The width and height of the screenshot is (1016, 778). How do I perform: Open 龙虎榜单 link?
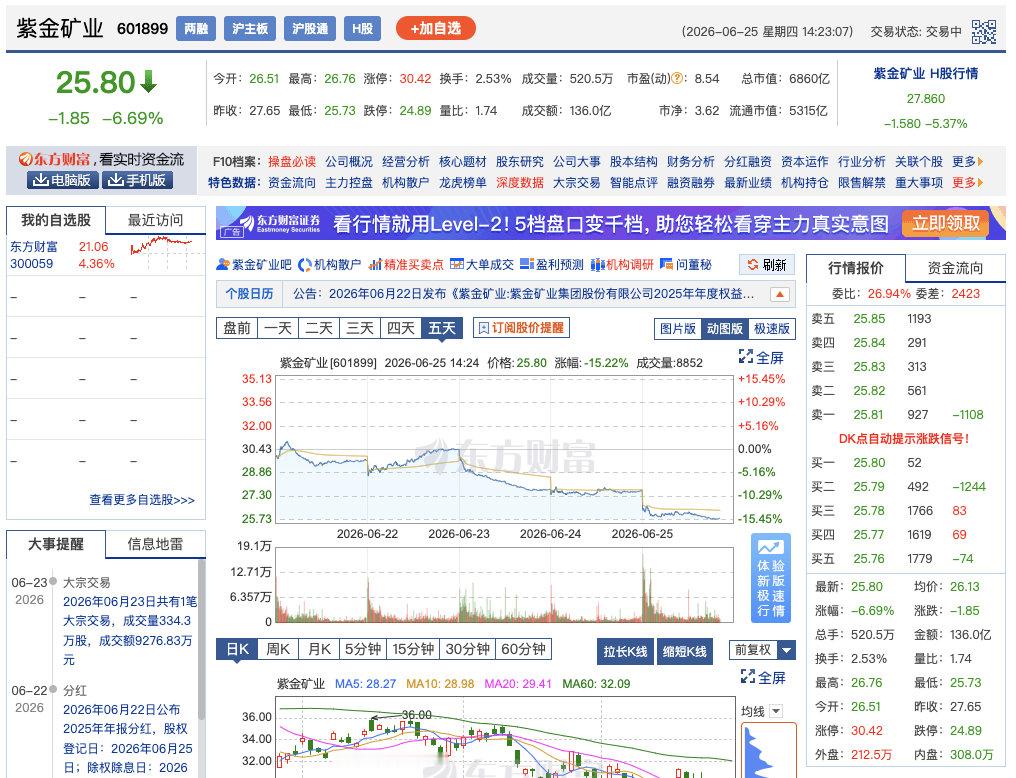tap(463, 183)
